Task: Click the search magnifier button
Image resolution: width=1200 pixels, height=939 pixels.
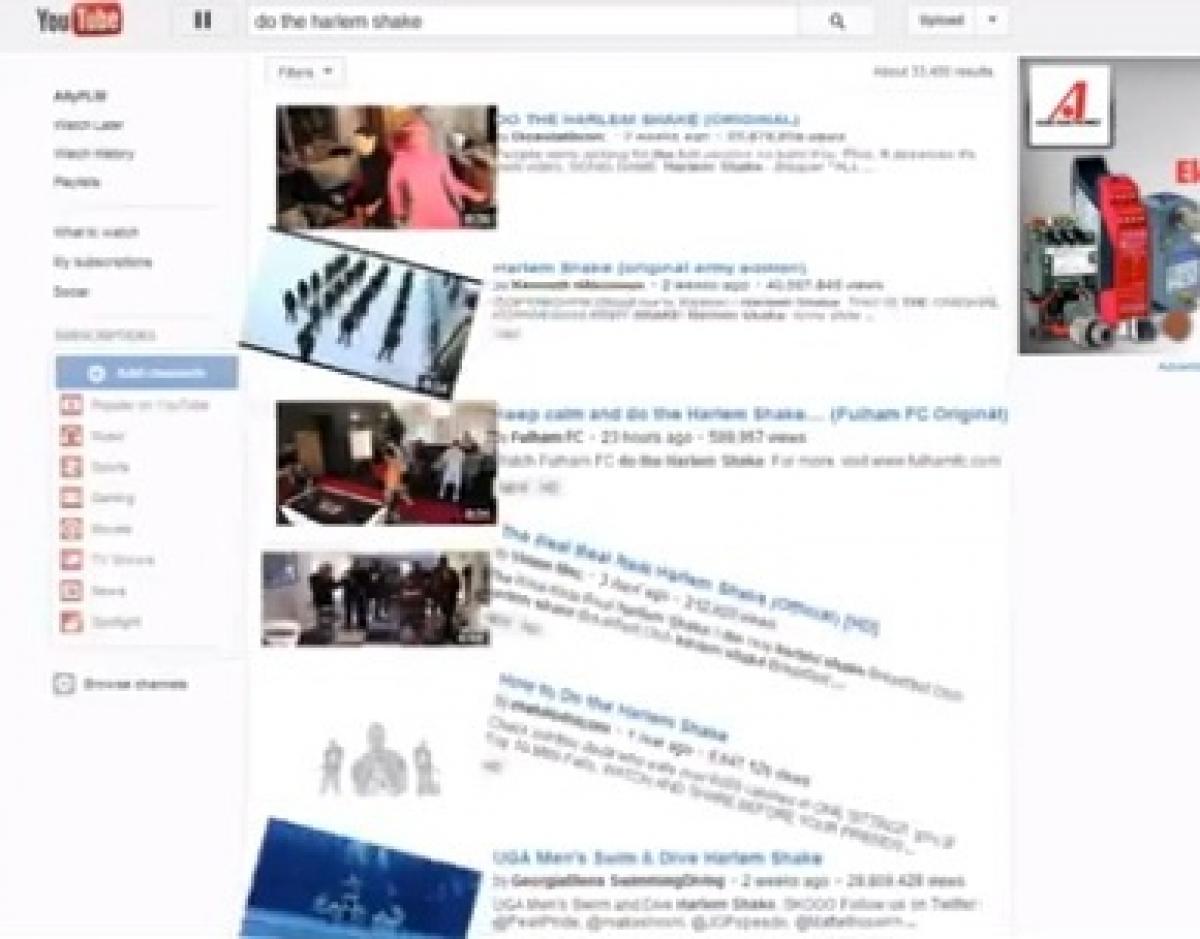Action: pyautogui.click(x=837, y=21)
